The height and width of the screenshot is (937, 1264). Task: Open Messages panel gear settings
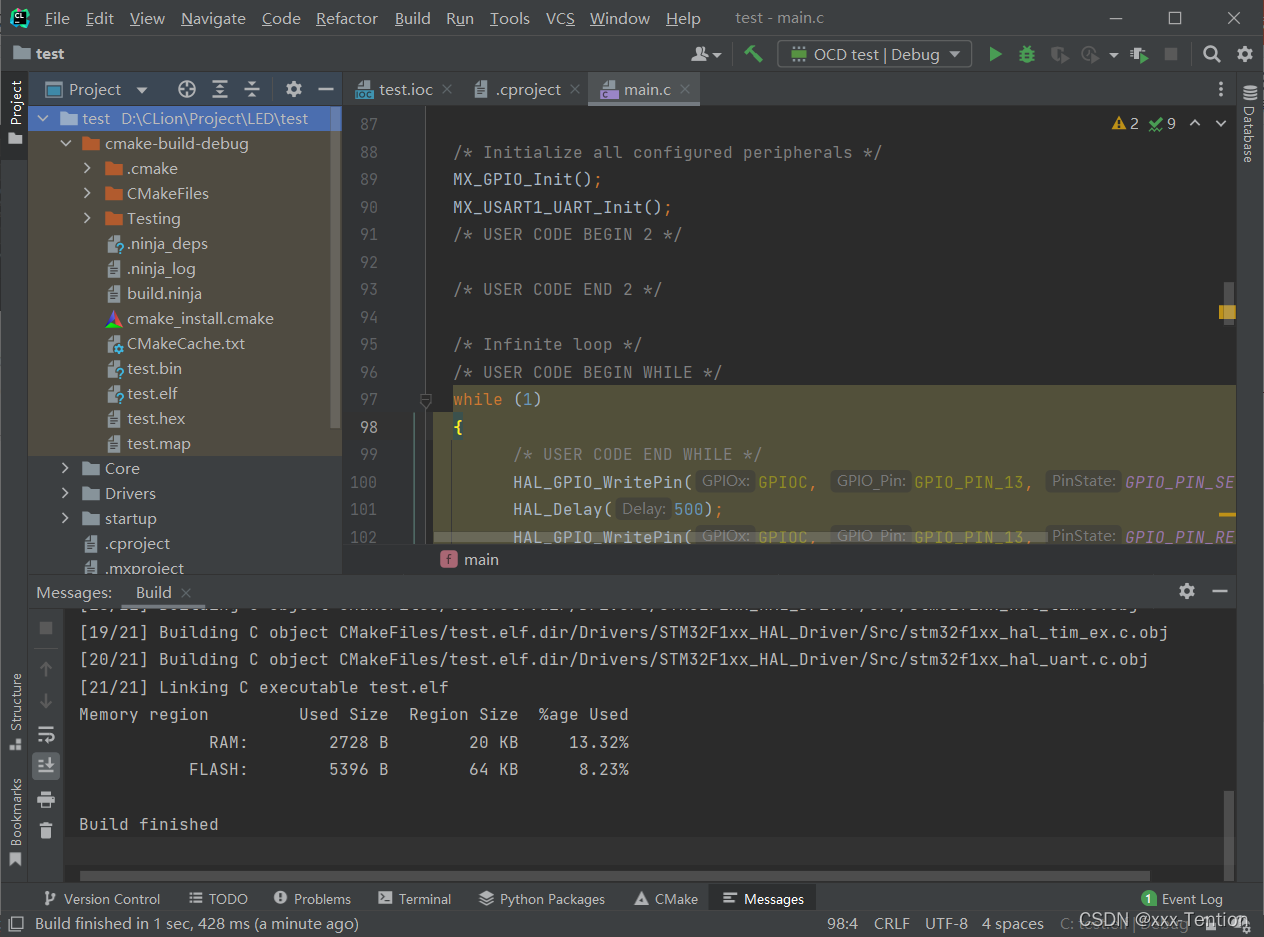tap(1187, 591)
